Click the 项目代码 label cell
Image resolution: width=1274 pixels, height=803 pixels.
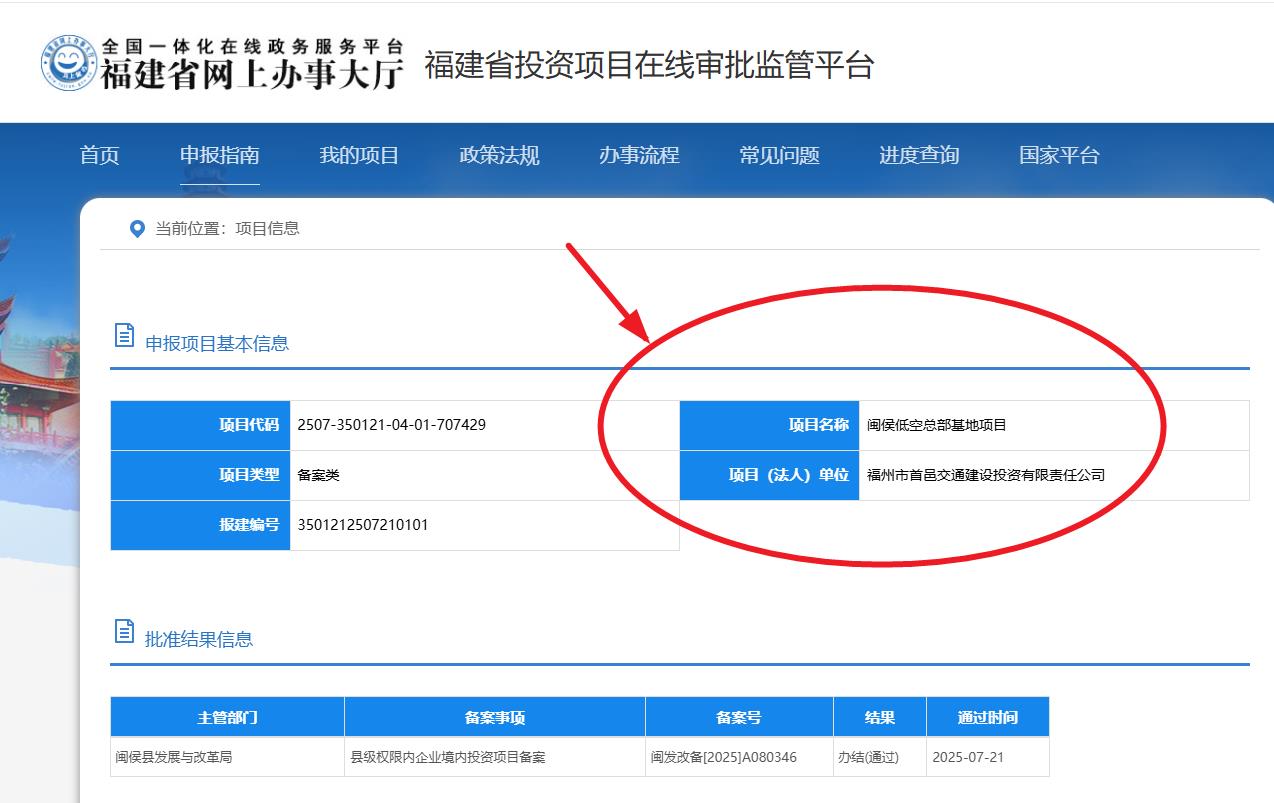click(x=200, y=425)
